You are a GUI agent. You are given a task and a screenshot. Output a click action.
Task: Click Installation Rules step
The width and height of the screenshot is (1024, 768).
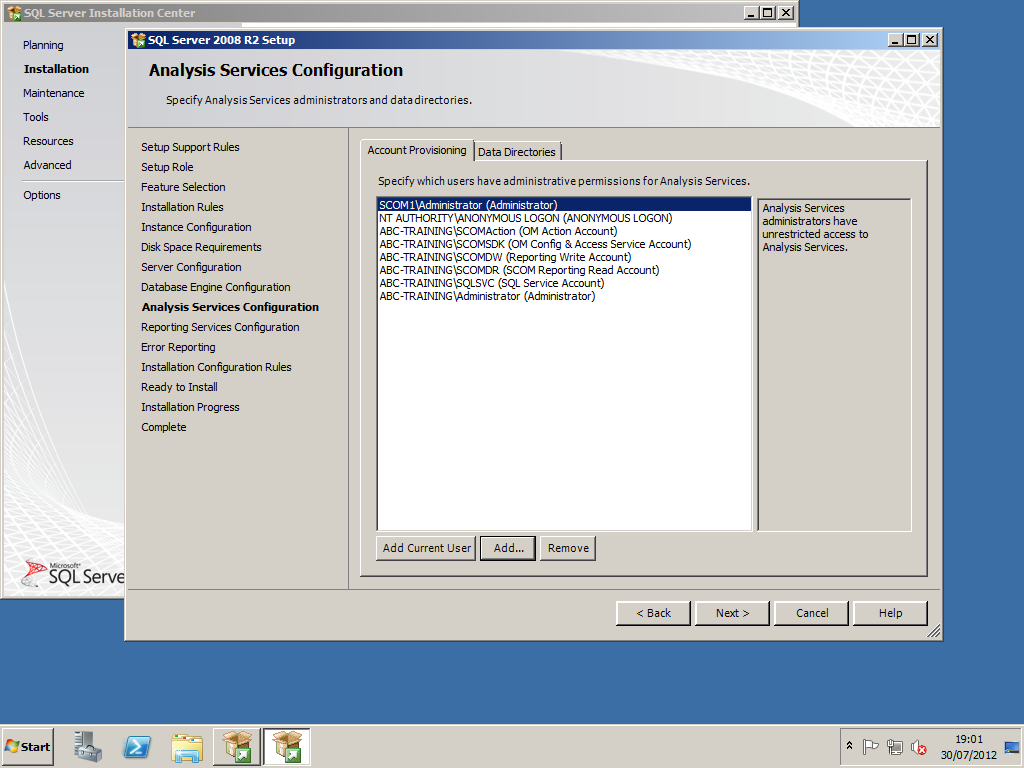pyautogui.click(x=182, y=207)
